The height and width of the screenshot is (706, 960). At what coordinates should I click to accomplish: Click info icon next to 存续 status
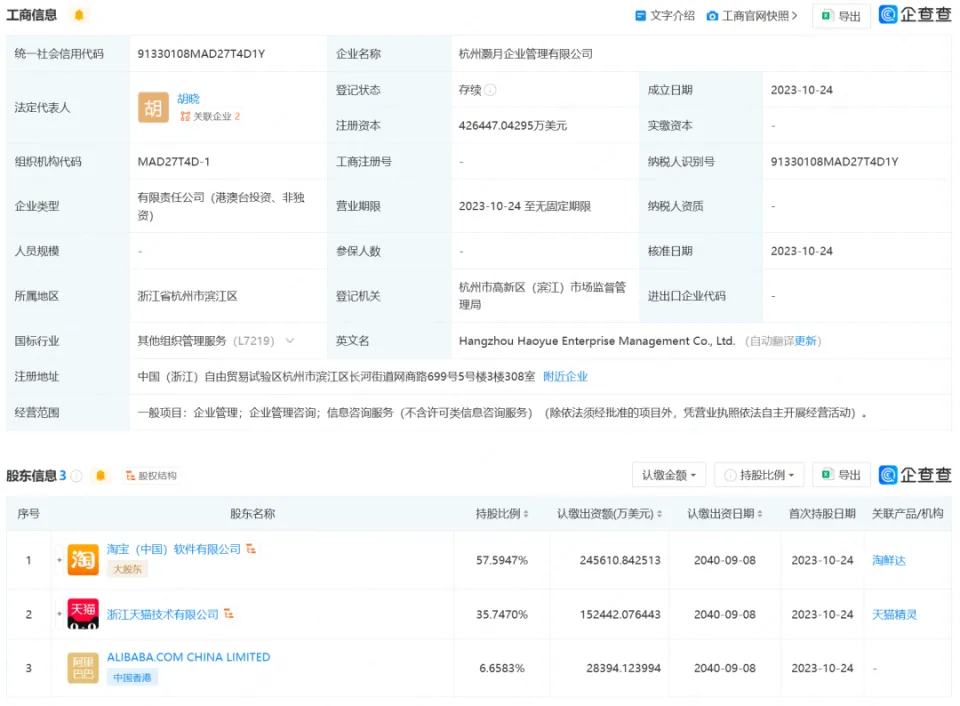pos(490,90)
